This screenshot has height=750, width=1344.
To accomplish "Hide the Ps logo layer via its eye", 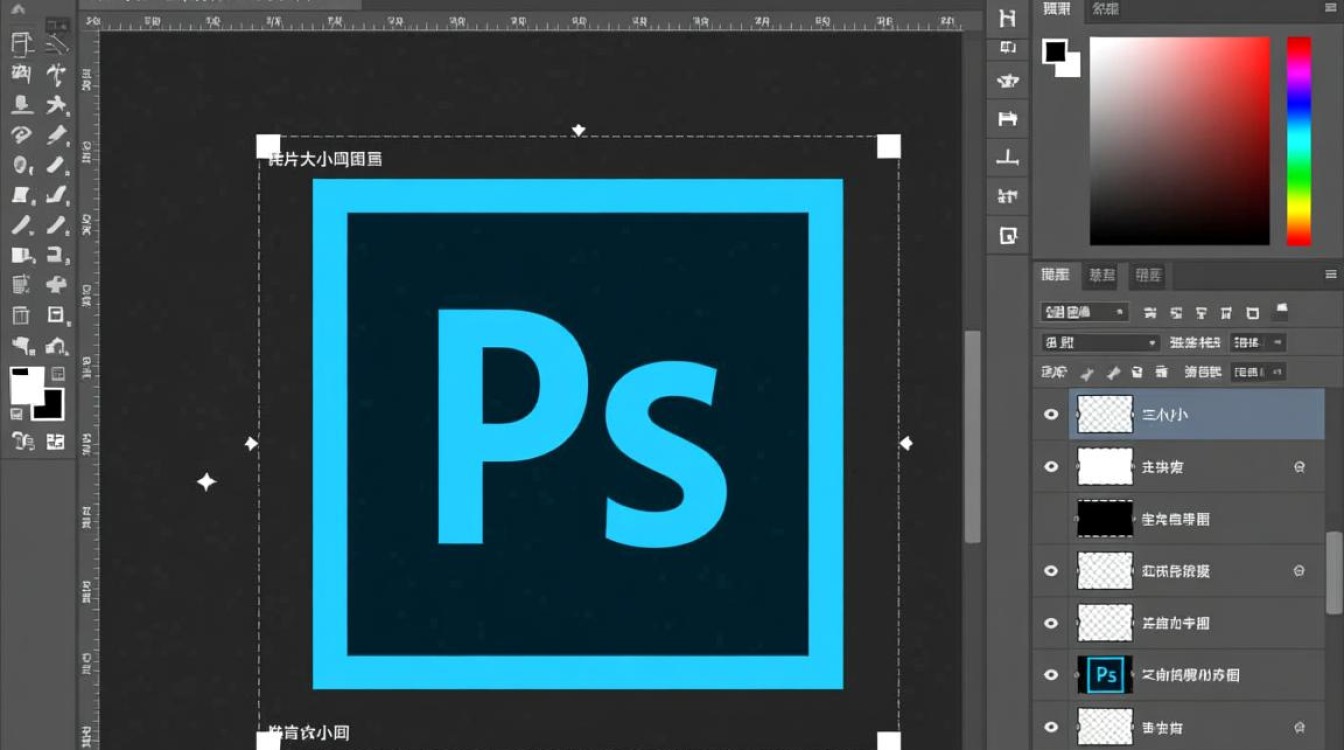I will (1051, 675).
